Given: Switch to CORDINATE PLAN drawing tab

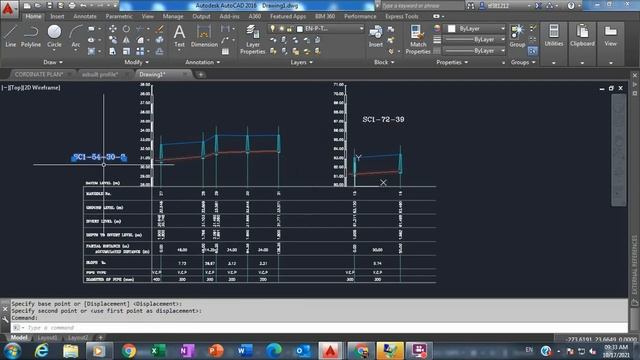Looking at the screenshot, I should point(39,74).
